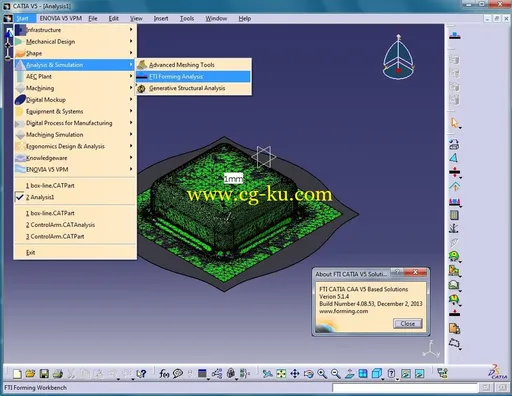
Task: Open the Window menu
Action: click(216, 18)
